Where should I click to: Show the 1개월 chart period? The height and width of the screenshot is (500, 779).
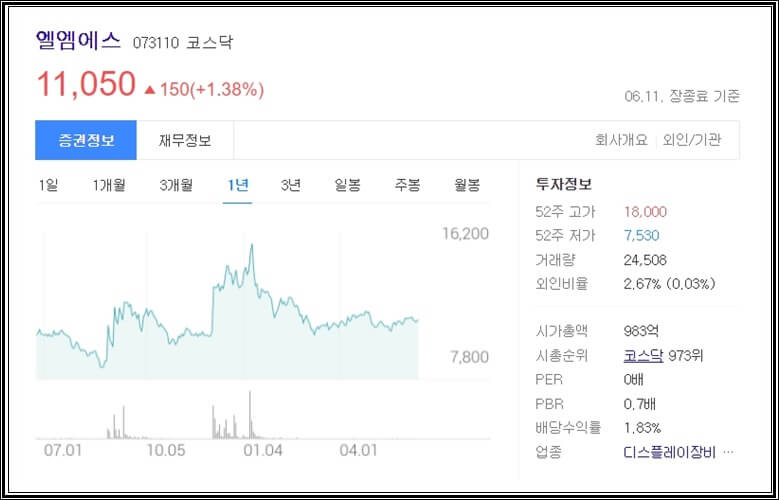pos(109,185)
